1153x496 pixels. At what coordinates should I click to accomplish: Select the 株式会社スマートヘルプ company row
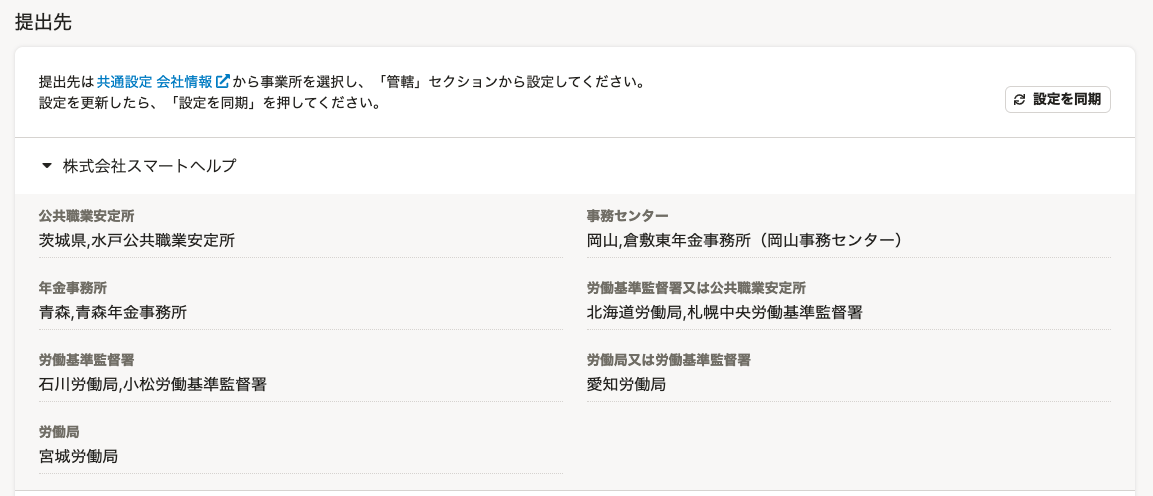pos(574,166)
